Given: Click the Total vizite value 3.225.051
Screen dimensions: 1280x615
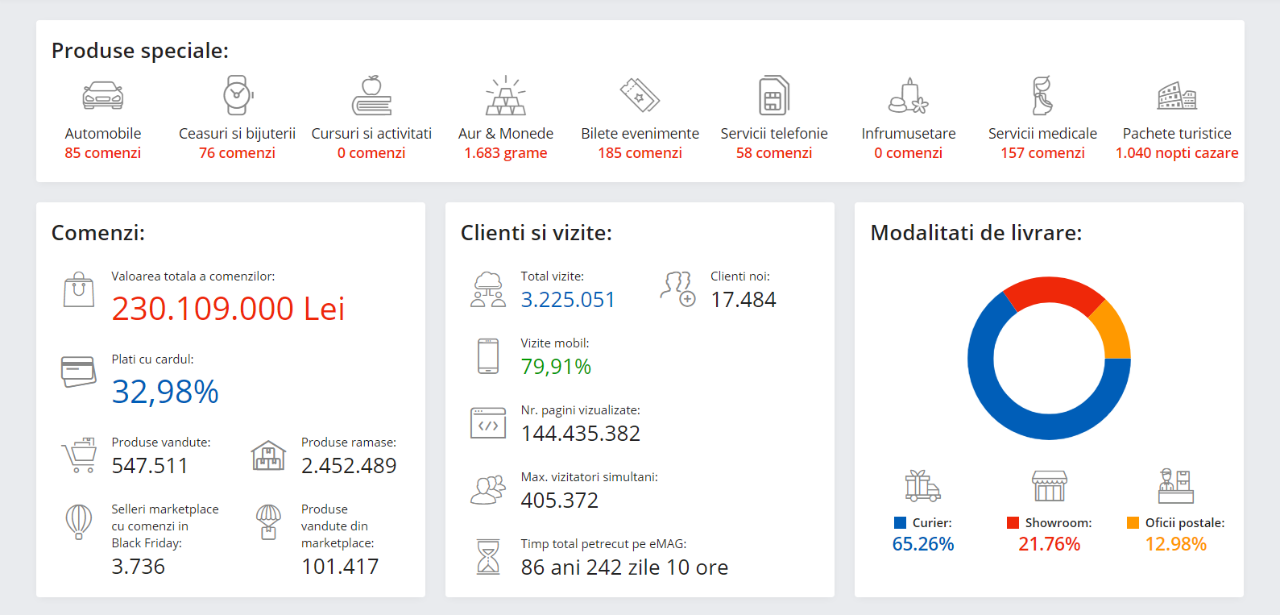Looking at the screenshot, I should pos(568,300).
